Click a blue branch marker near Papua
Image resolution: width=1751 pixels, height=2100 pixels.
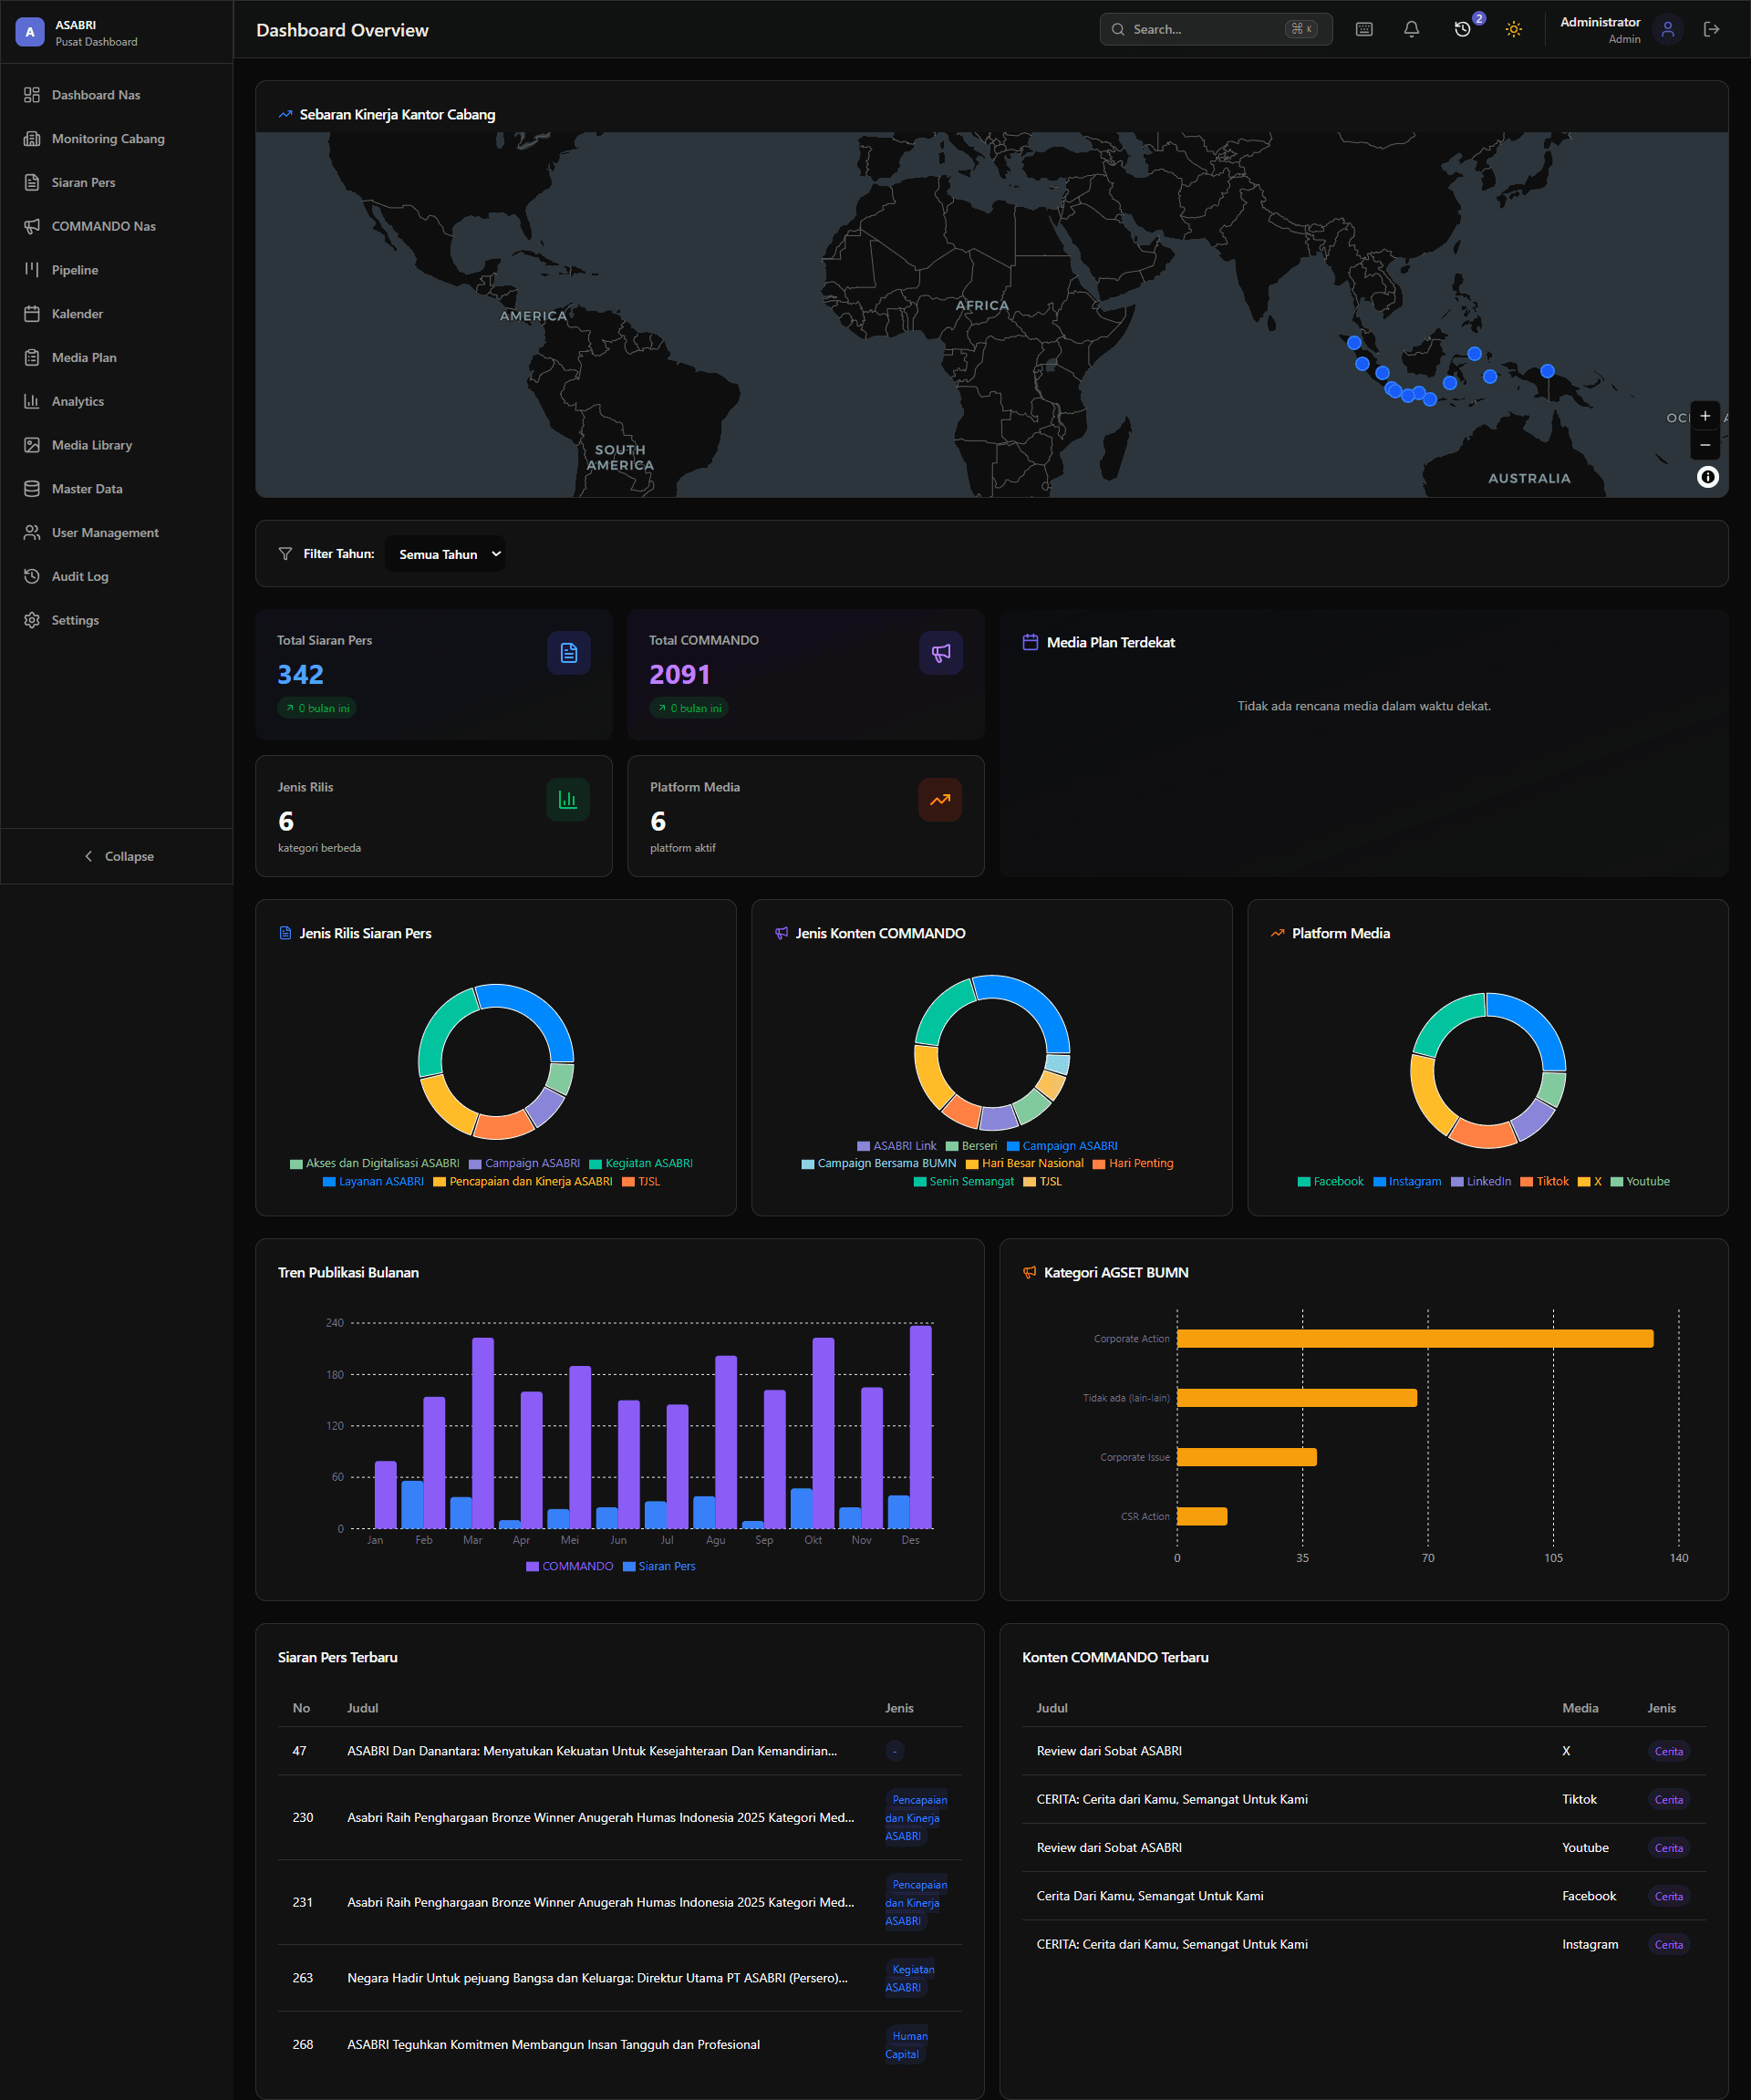[1547, 371]
